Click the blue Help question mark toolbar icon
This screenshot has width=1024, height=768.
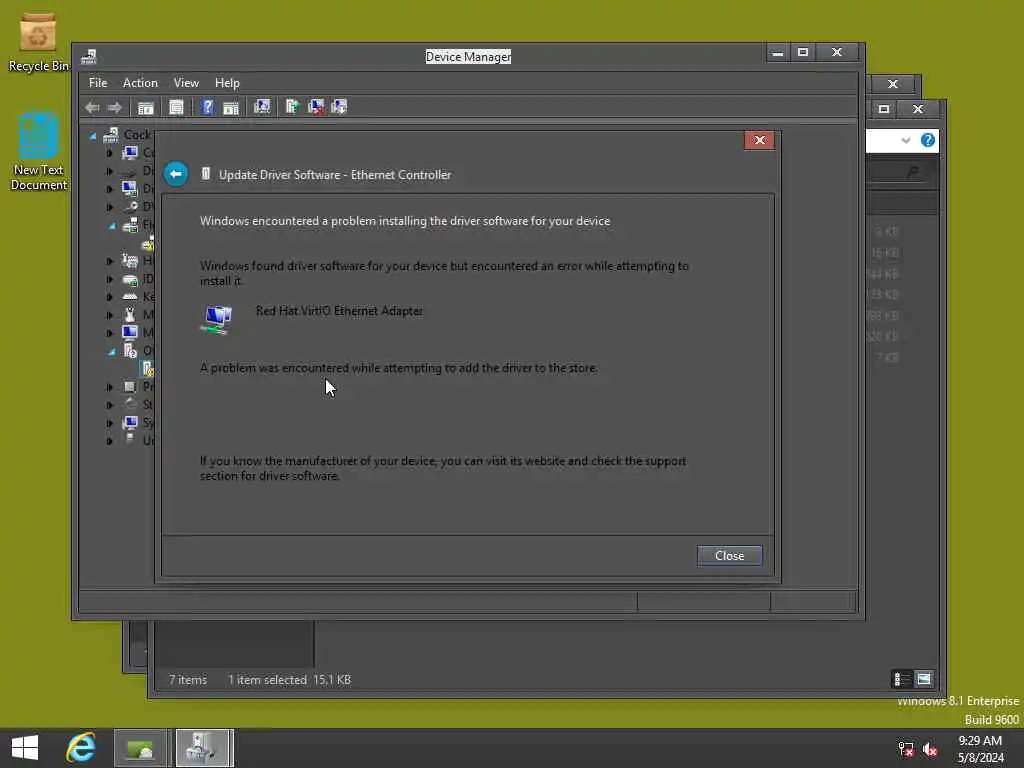[x=207, y=107]
